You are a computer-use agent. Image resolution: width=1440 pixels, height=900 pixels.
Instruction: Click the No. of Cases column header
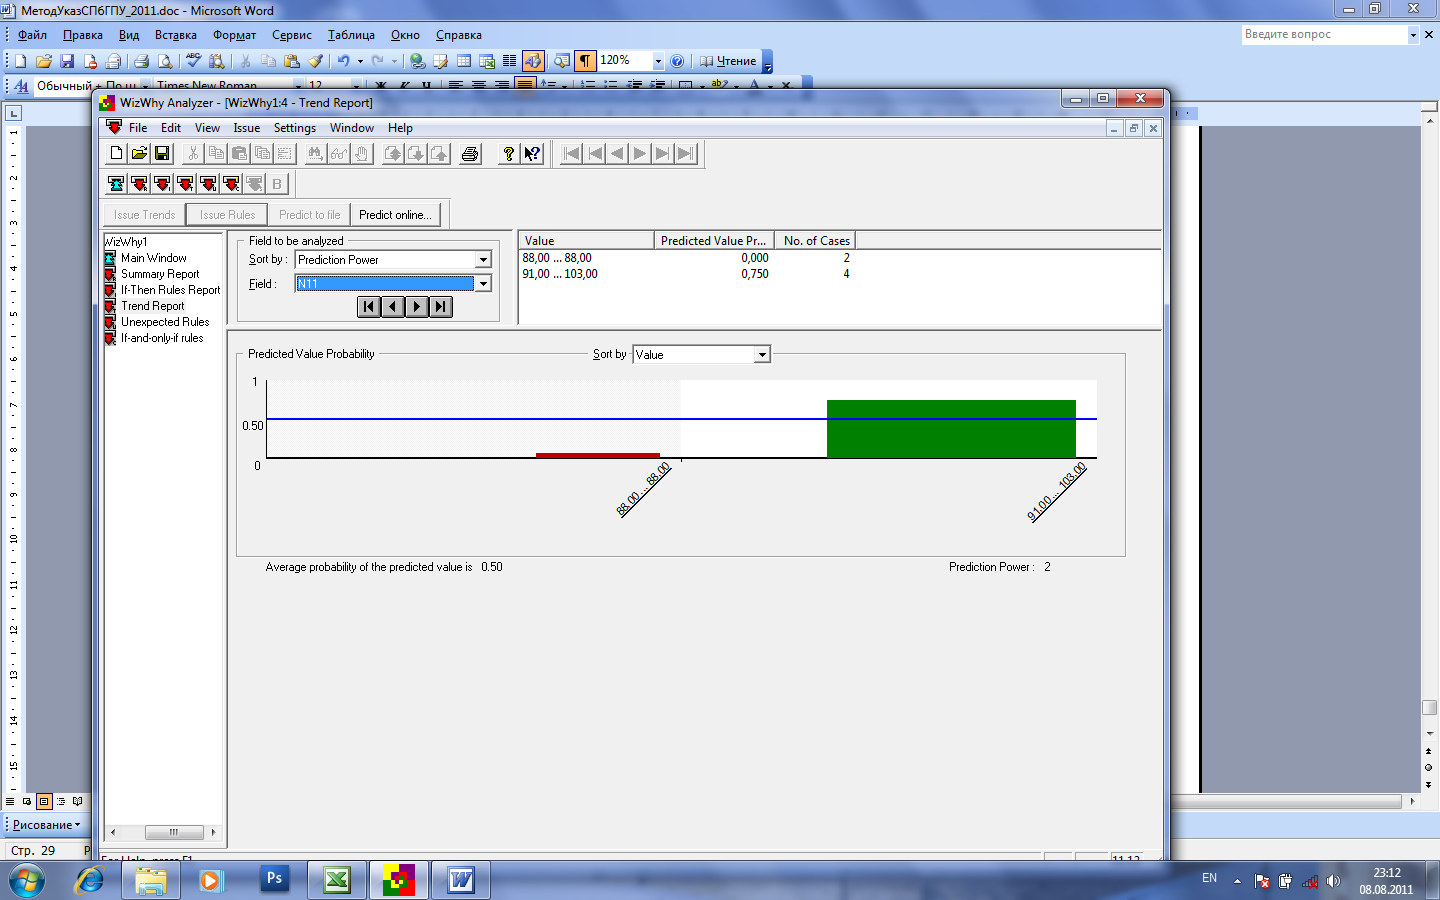816,241
